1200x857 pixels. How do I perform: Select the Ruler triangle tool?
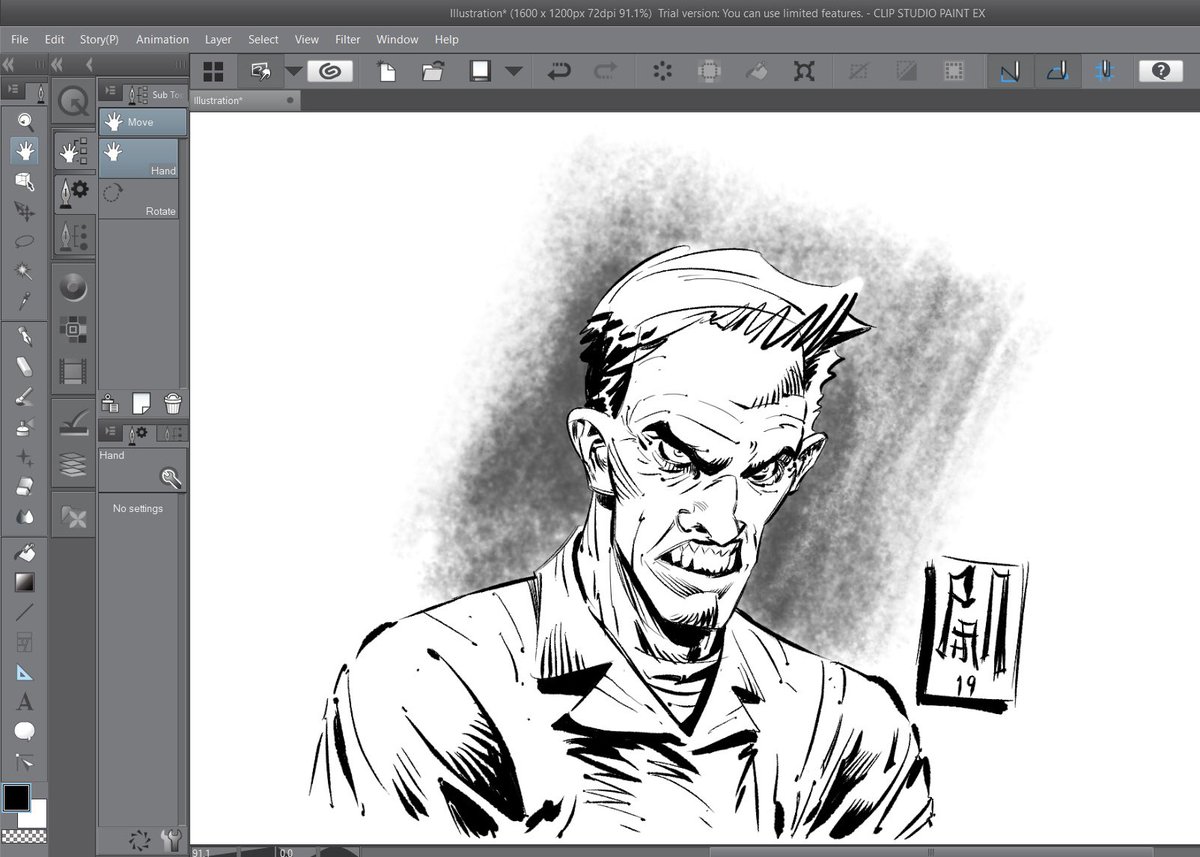[25, 672]
